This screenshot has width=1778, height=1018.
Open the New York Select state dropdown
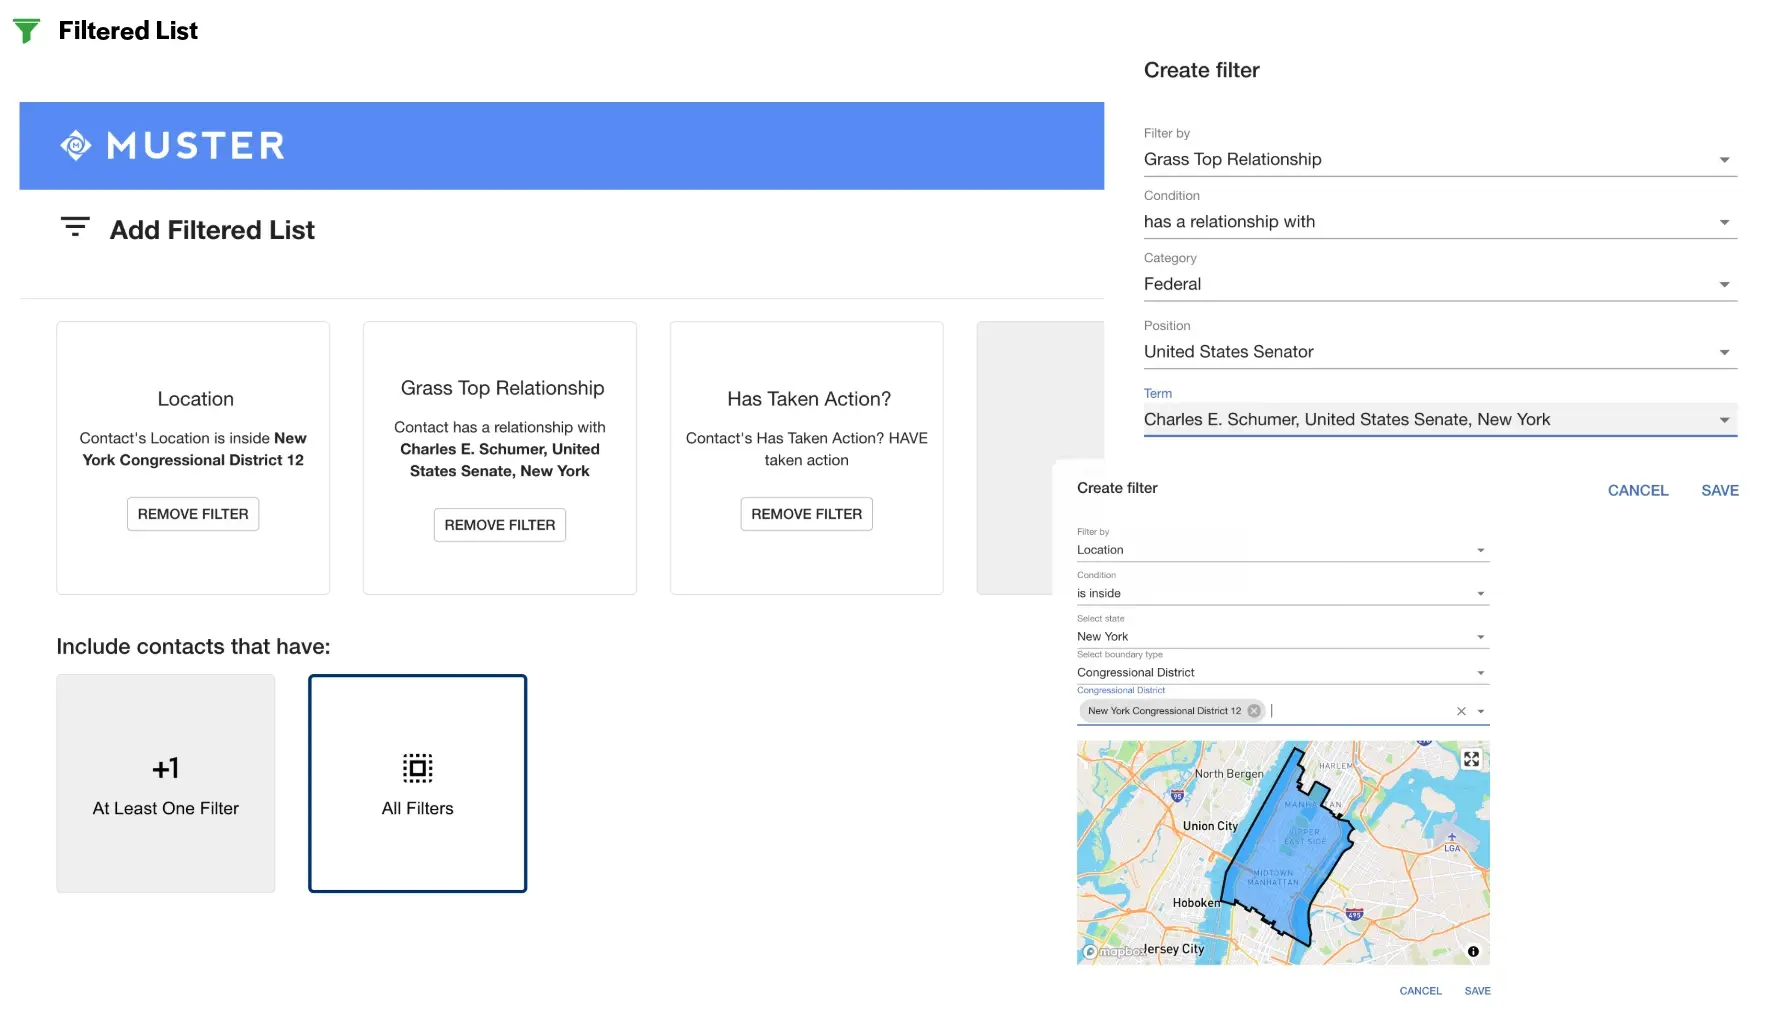click(x=1283, y=636)
